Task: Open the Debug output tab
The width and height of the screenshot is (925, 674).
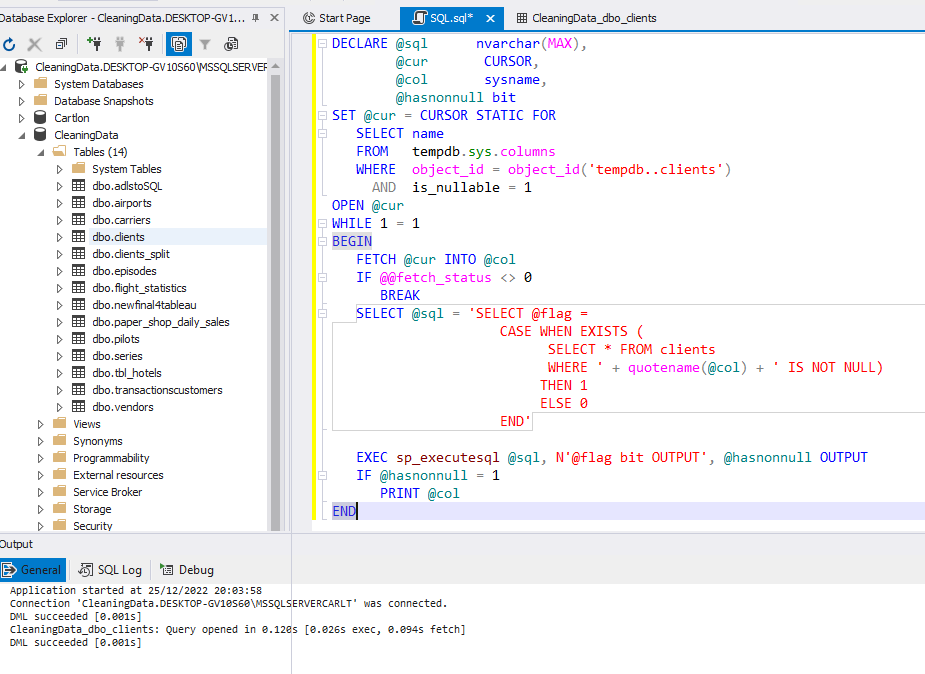Action: click(x=187, y=570)
